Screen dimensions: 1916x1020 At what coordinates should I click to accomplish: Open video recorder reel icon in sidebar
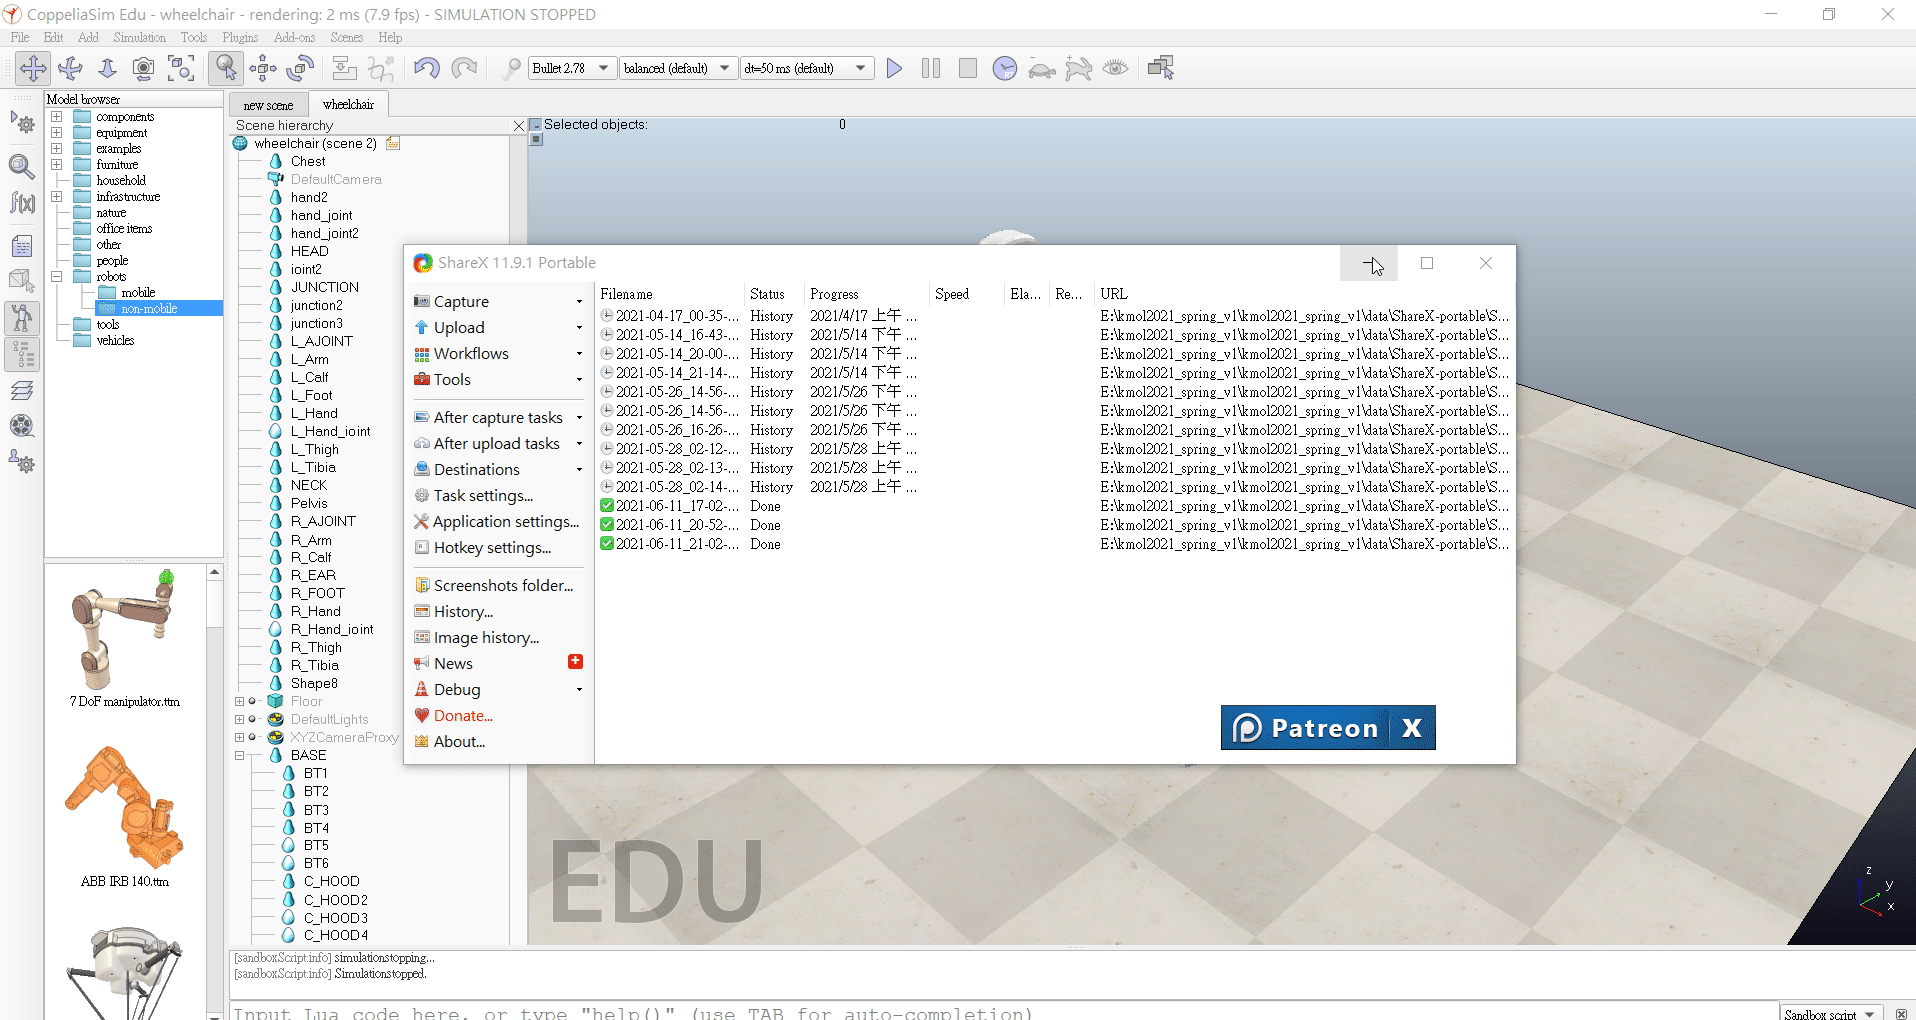(22, 426)
